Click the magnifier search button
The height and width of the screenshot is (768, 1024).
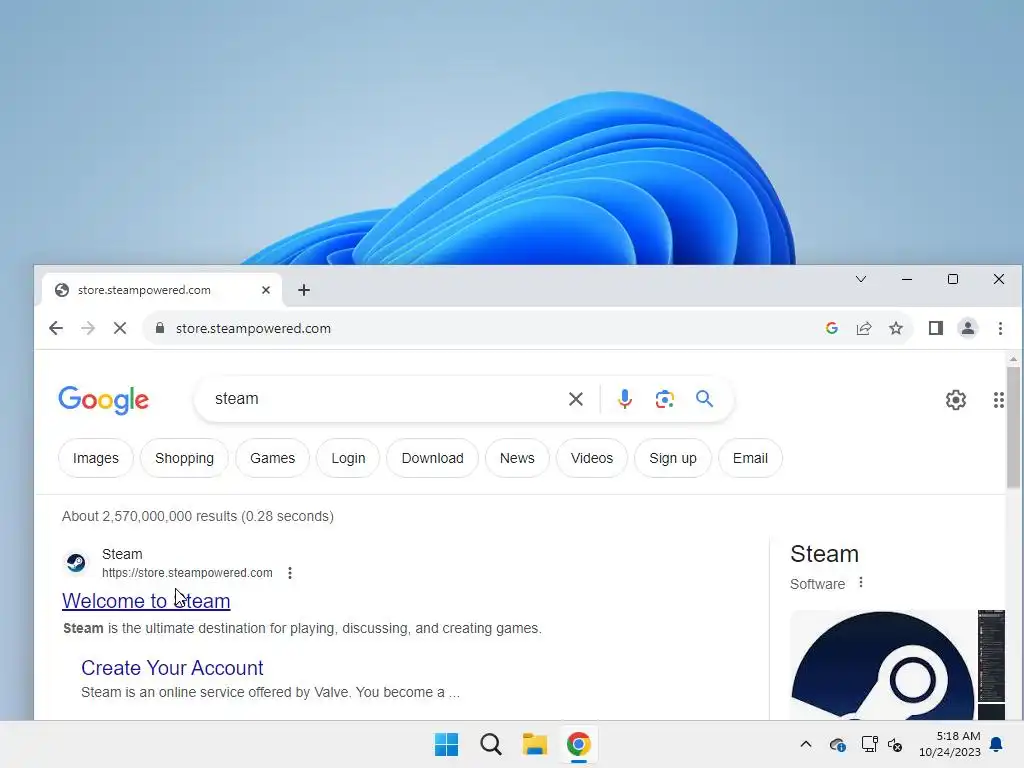pyautogui.click(x=704, y=399)
